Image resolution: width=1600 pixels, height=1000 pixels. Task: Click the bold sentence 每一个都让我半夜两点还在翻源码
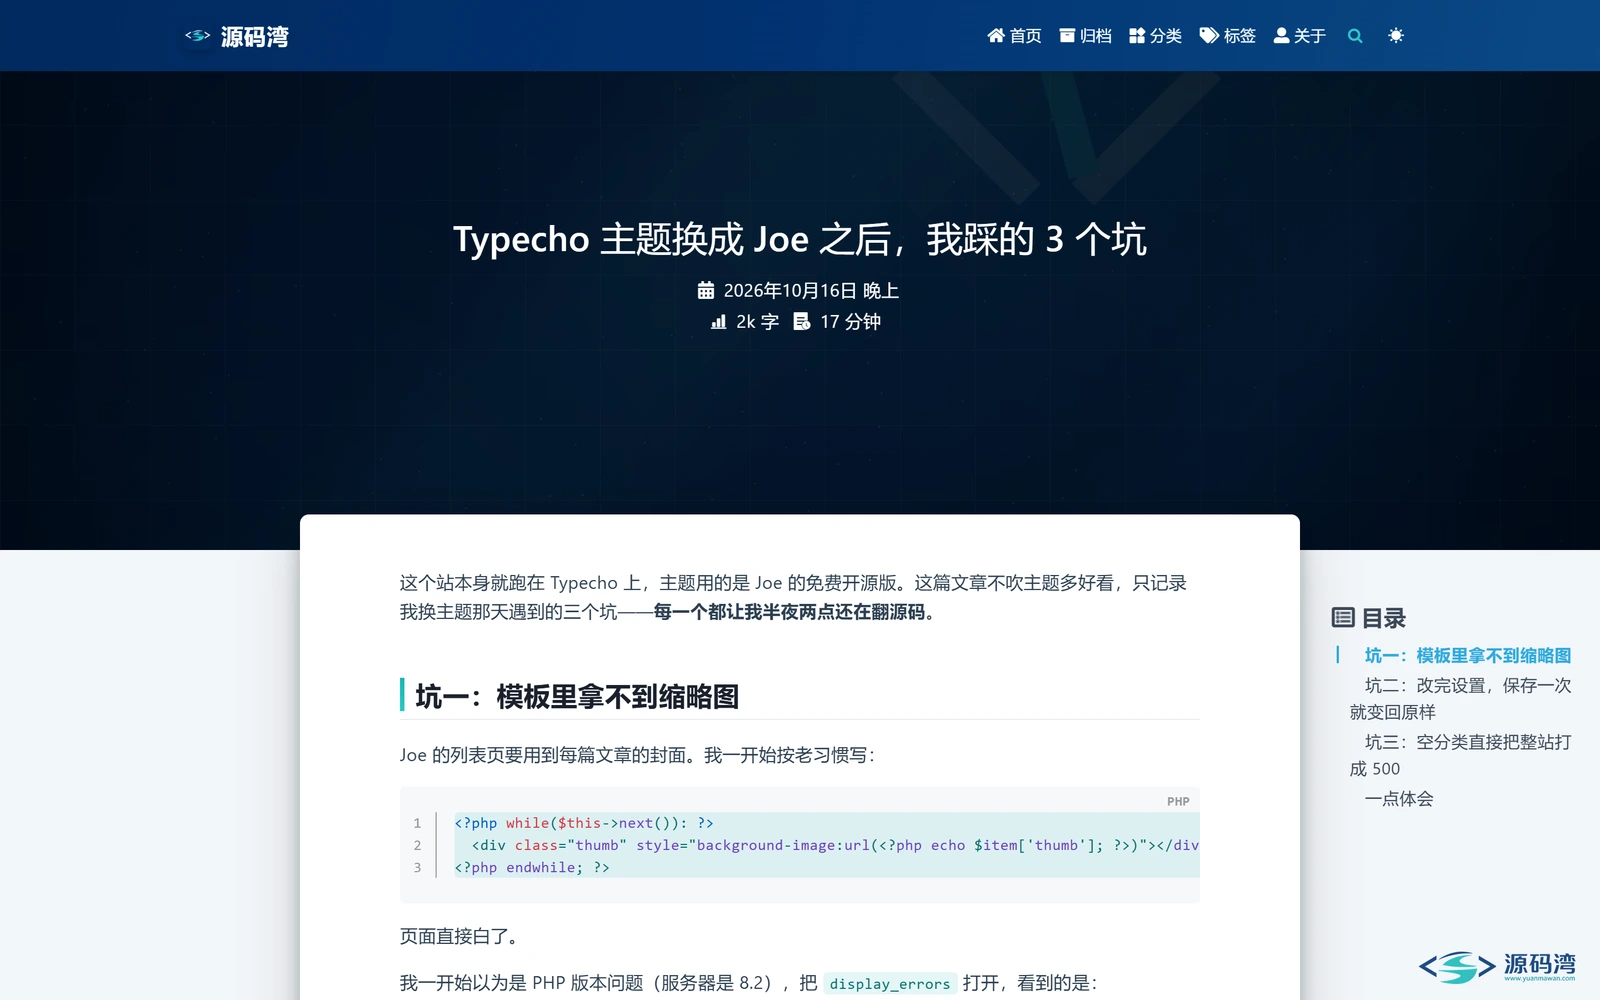pyautogui.click(x=790, y=612)
